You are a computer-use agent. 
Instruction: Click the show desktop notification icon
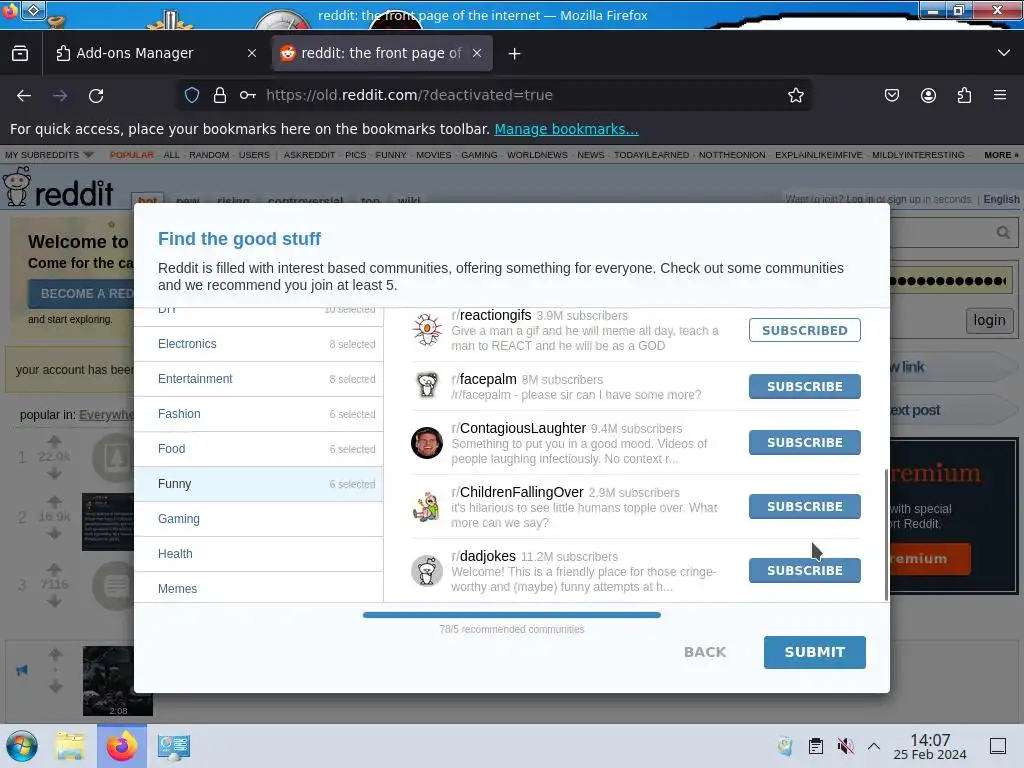tap(998, 746)
